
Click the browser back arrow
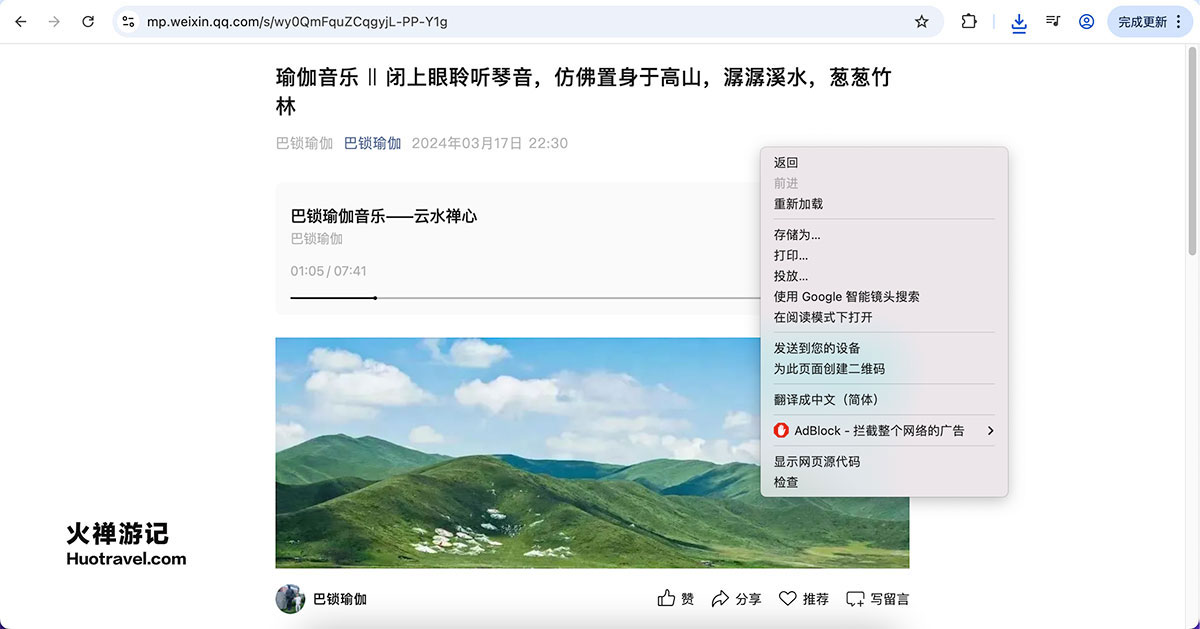coord(20,20)
